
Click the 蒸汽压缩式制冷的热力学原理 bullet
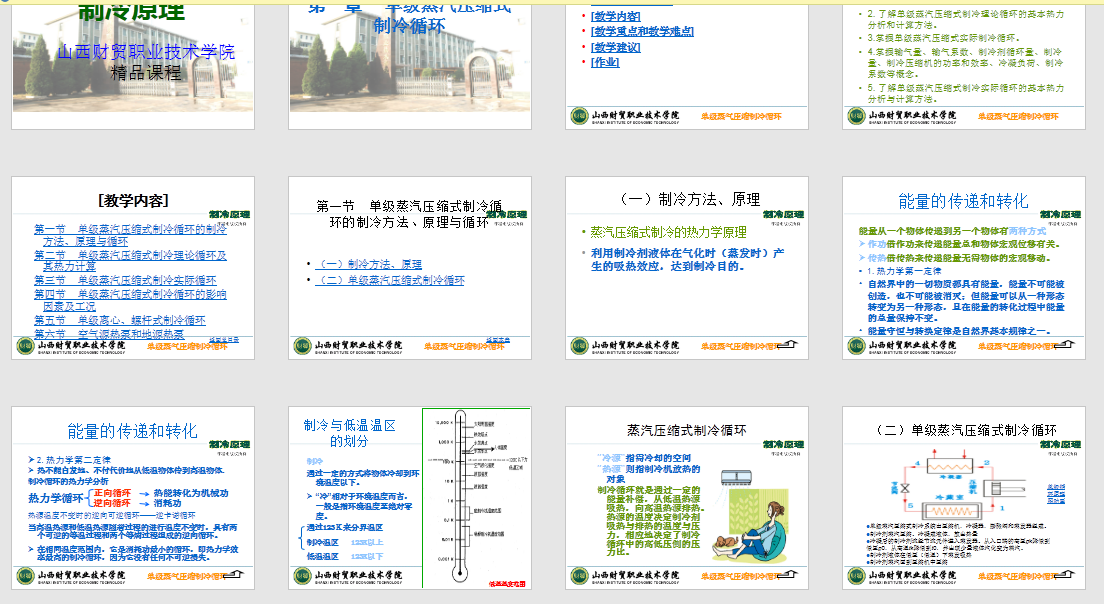[x=668, y=232]
